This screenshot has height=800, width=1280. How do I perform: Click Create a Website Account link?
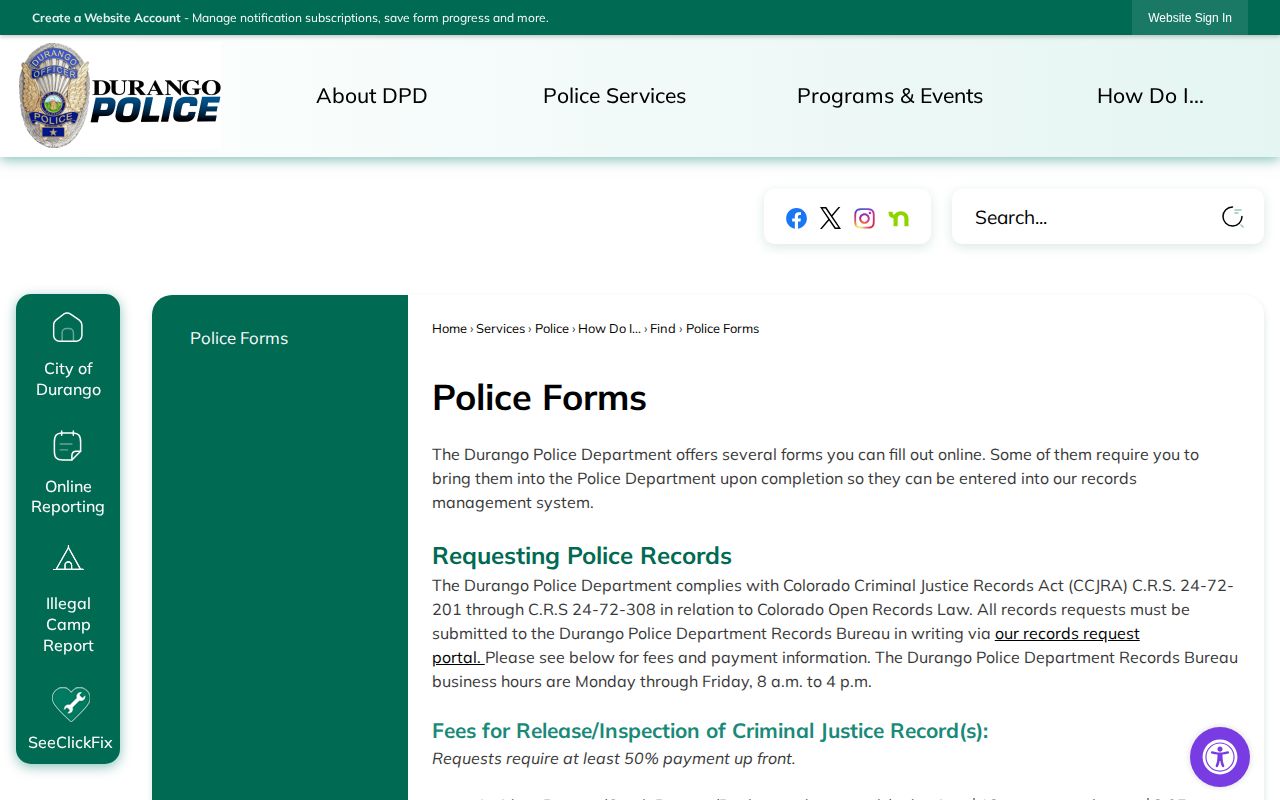106,18
